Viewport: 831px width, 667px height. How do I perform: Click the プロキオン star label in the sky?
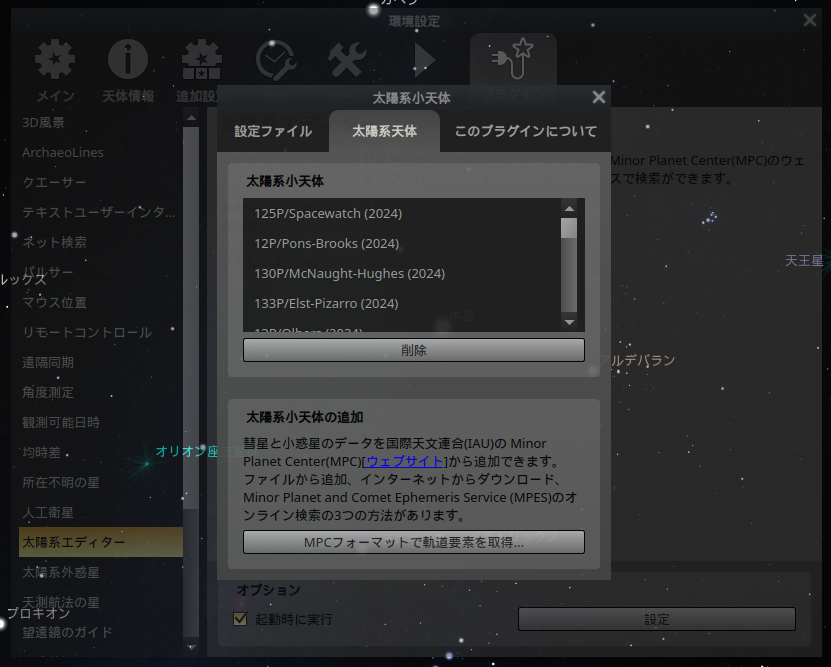point(39,613)
